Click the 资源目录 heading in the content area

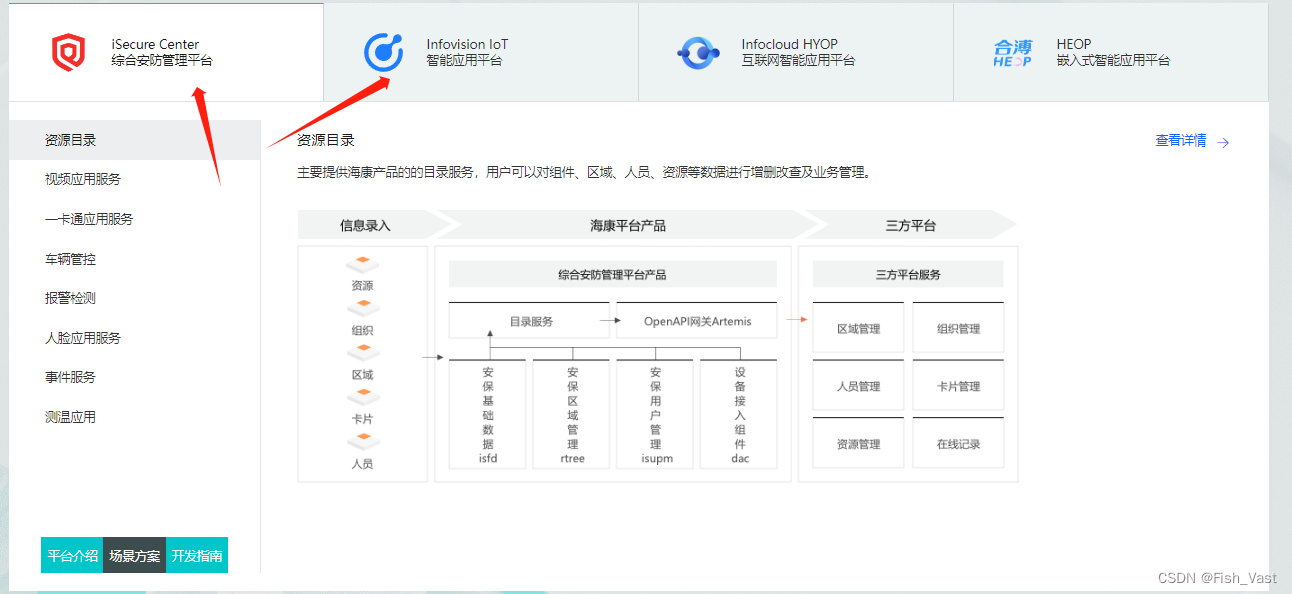click(326, 140)
